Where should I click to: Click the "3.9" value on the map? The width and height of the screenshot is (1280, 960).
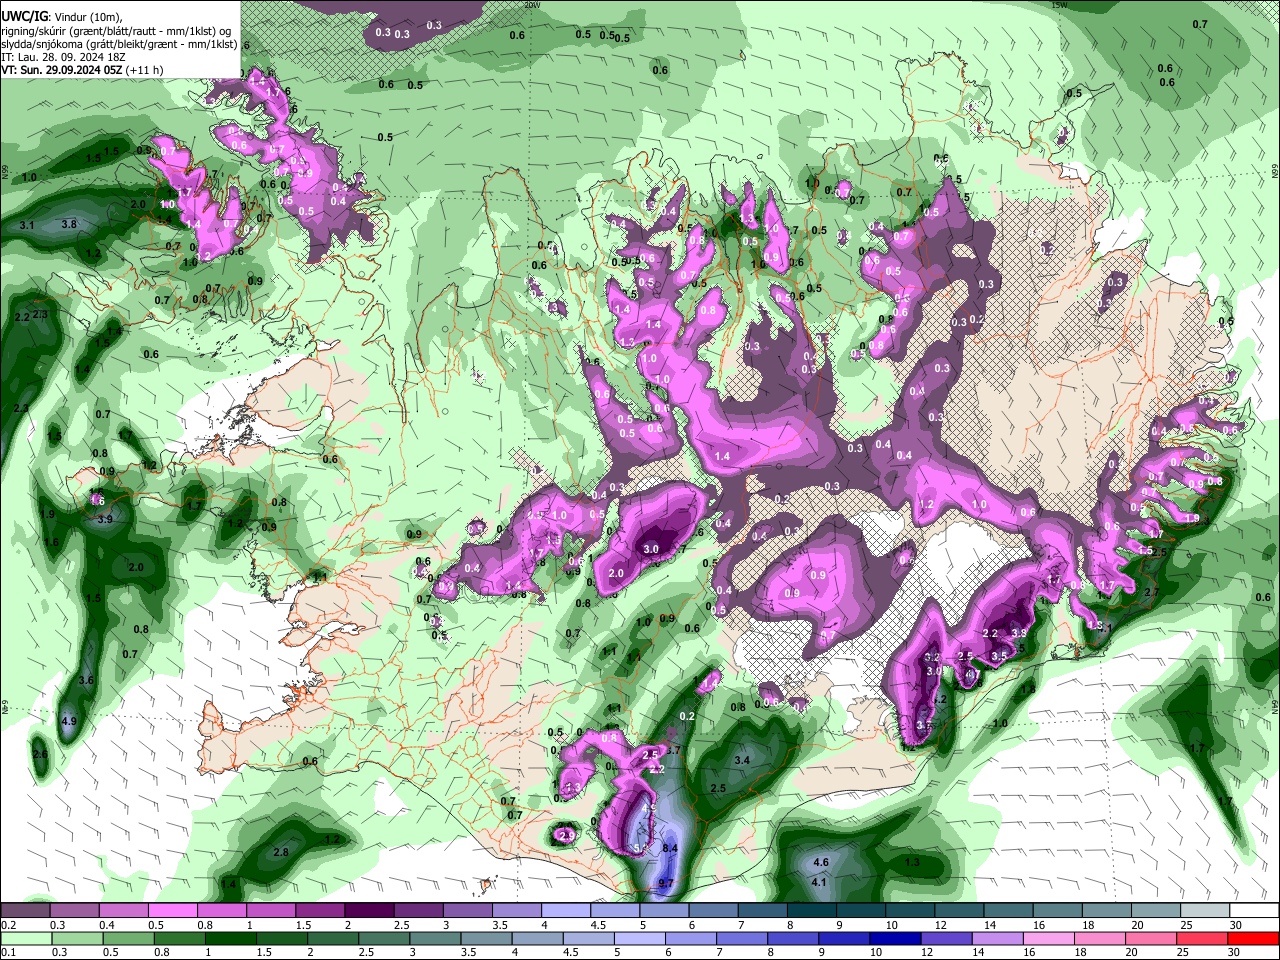click(105, 520)
